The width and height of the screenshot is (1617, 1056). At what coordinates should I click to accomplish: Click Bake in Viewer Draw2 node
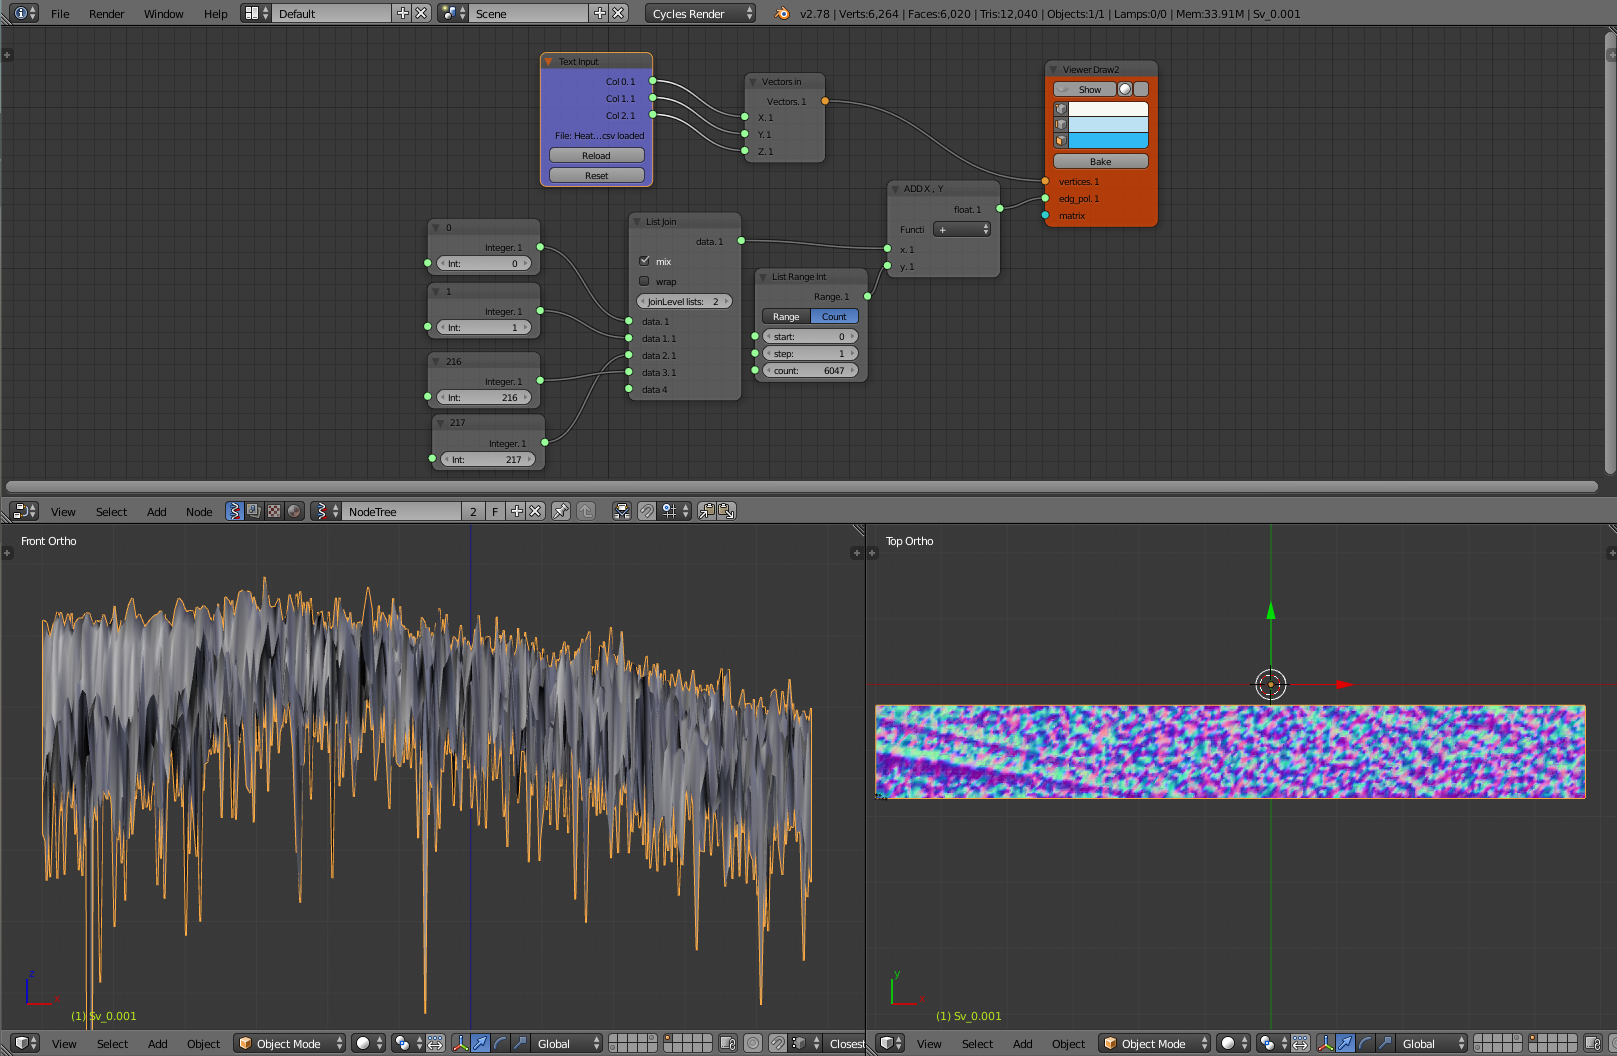1101,161
